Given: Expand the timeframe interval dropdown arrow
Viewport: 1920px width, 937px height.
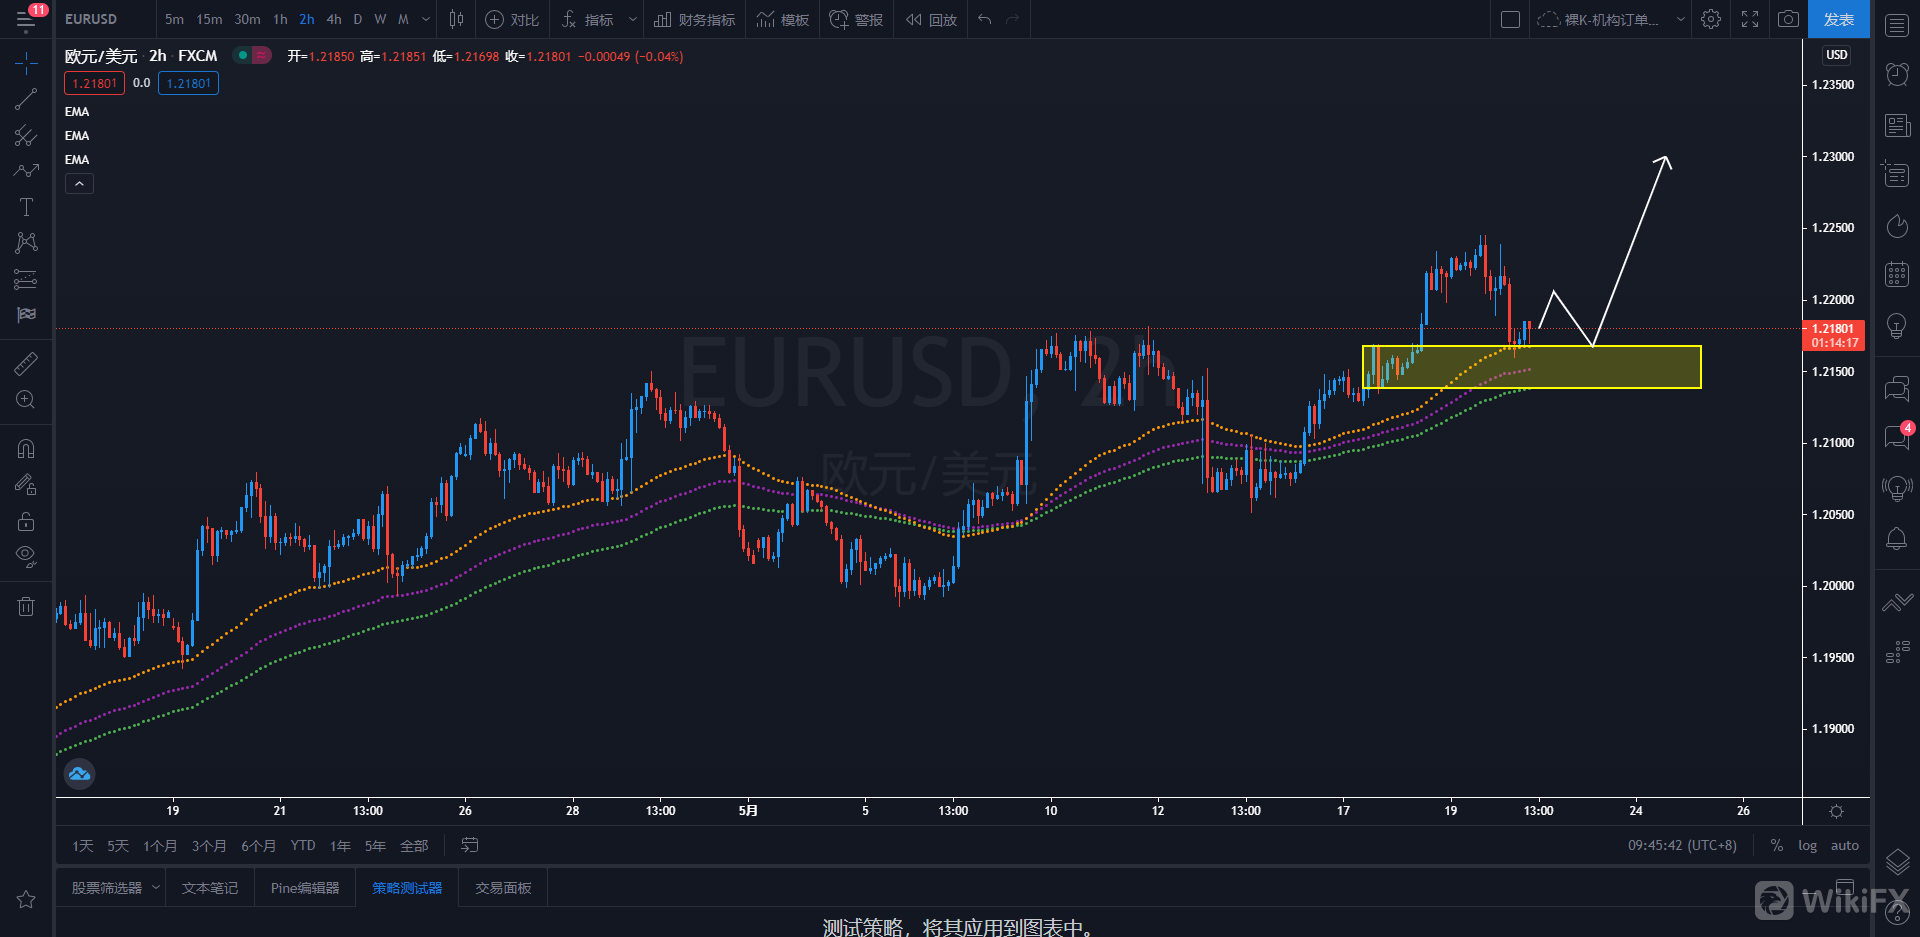Looking at the screenshot, I should click(426, 19).
